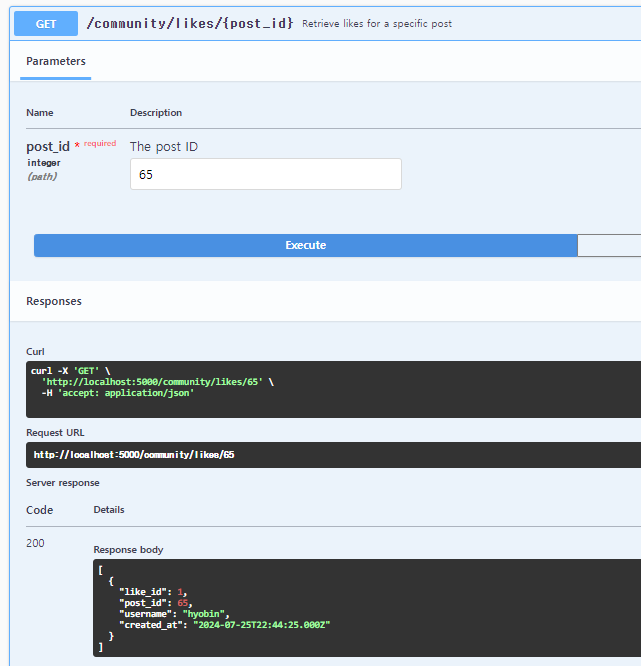Select the Parameters tab
This screenshot has height=666, width=641.
click(56, 61)
